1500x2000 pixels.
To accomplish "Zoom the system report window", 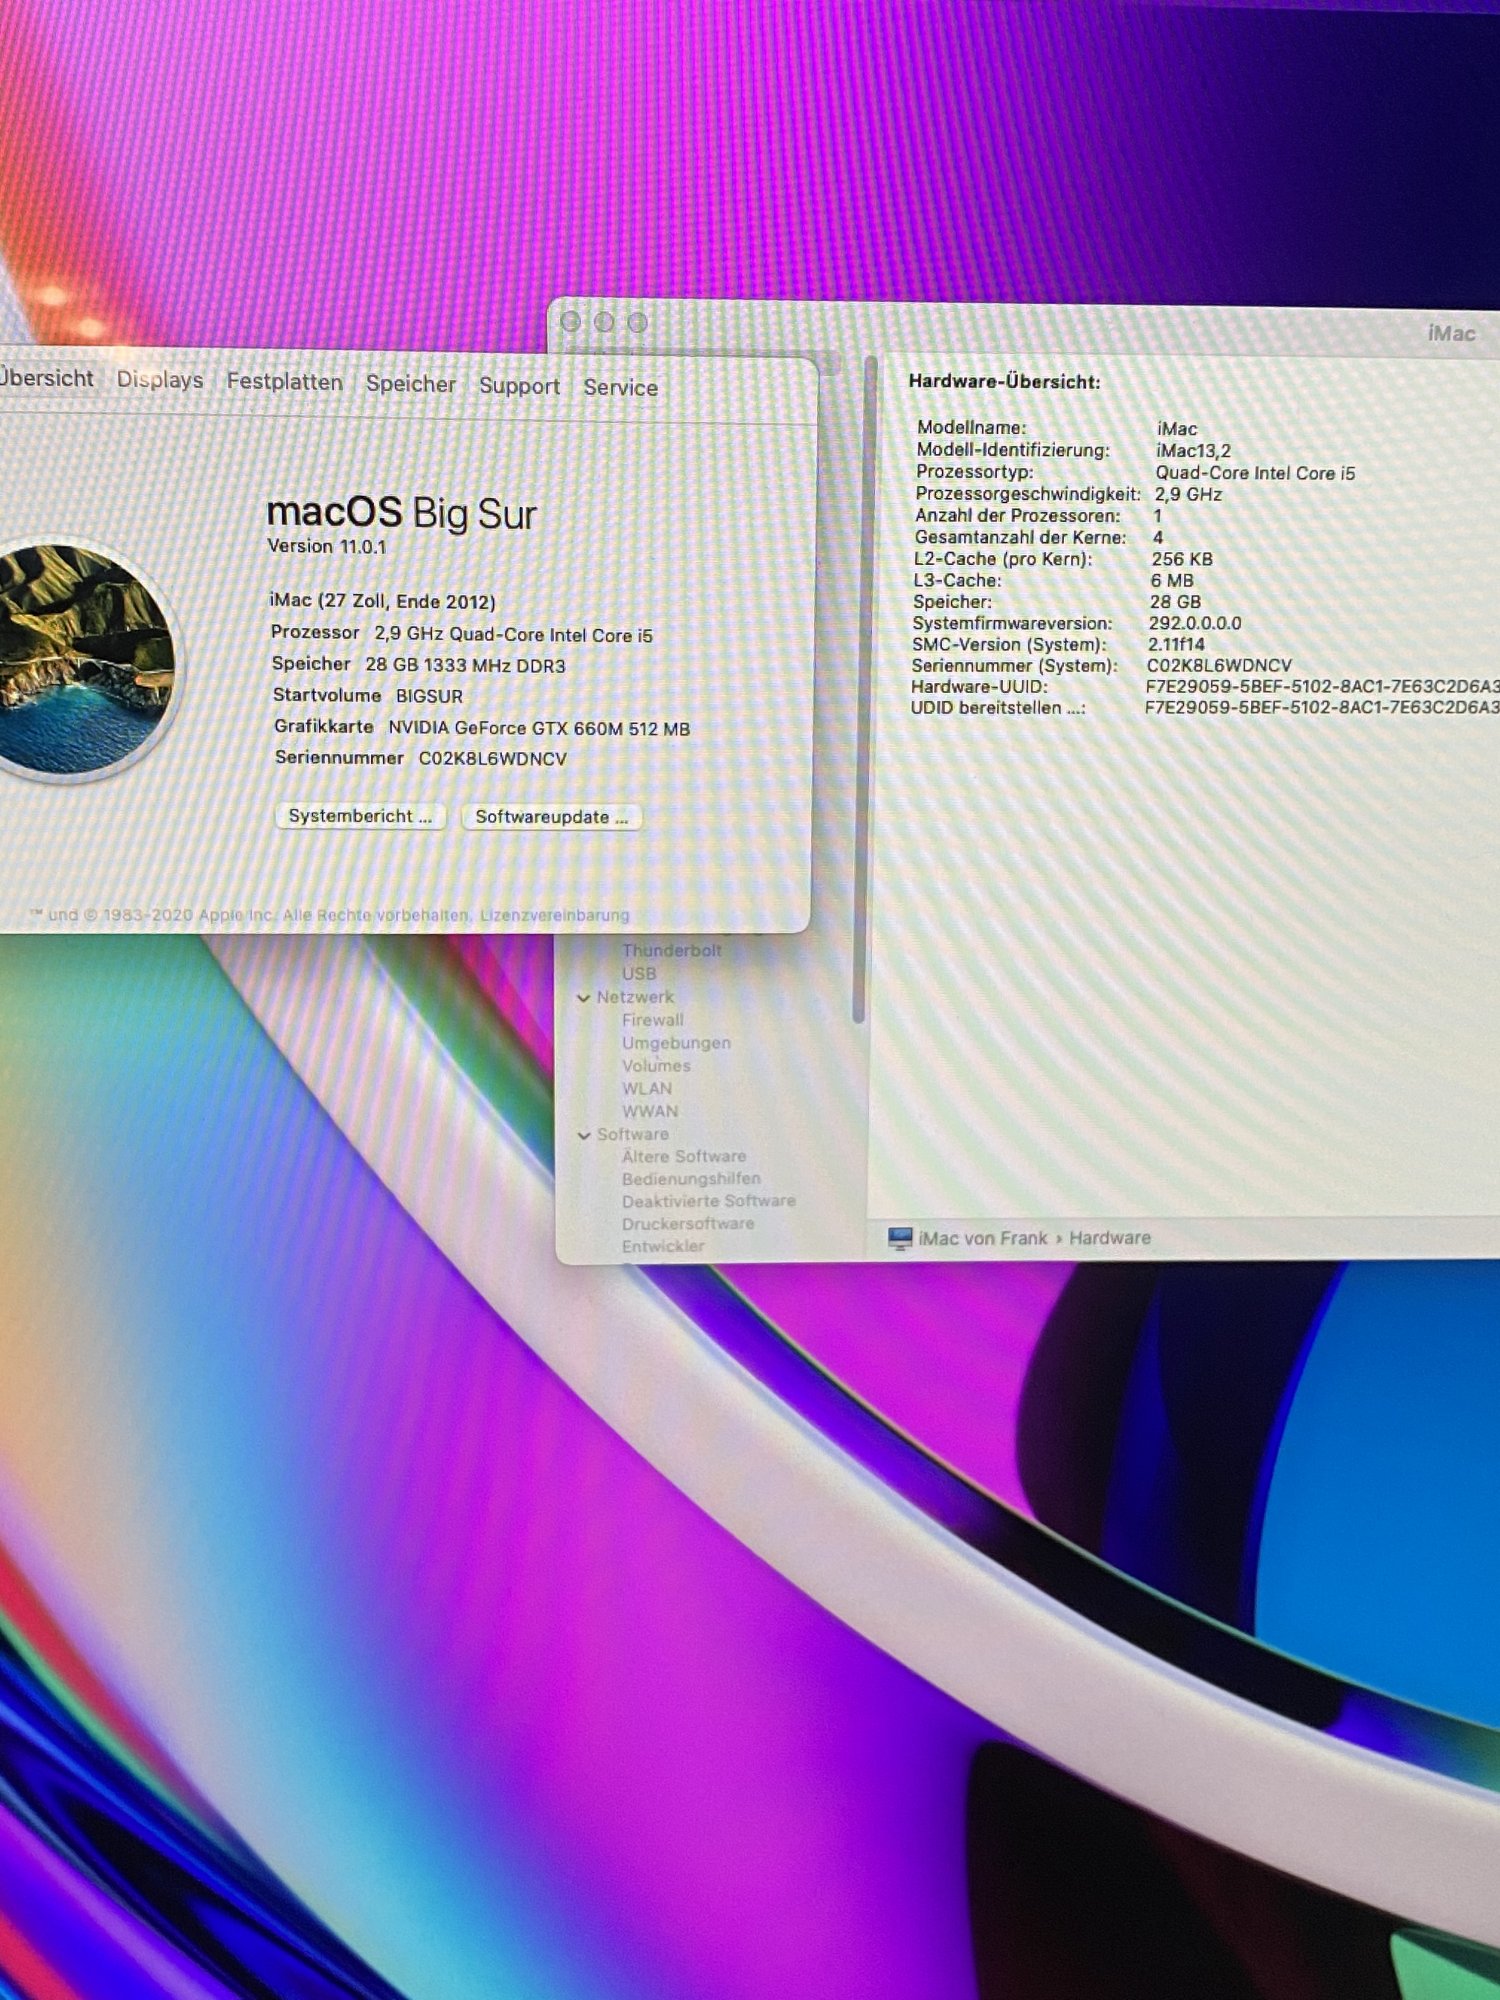I will (637, 322).
